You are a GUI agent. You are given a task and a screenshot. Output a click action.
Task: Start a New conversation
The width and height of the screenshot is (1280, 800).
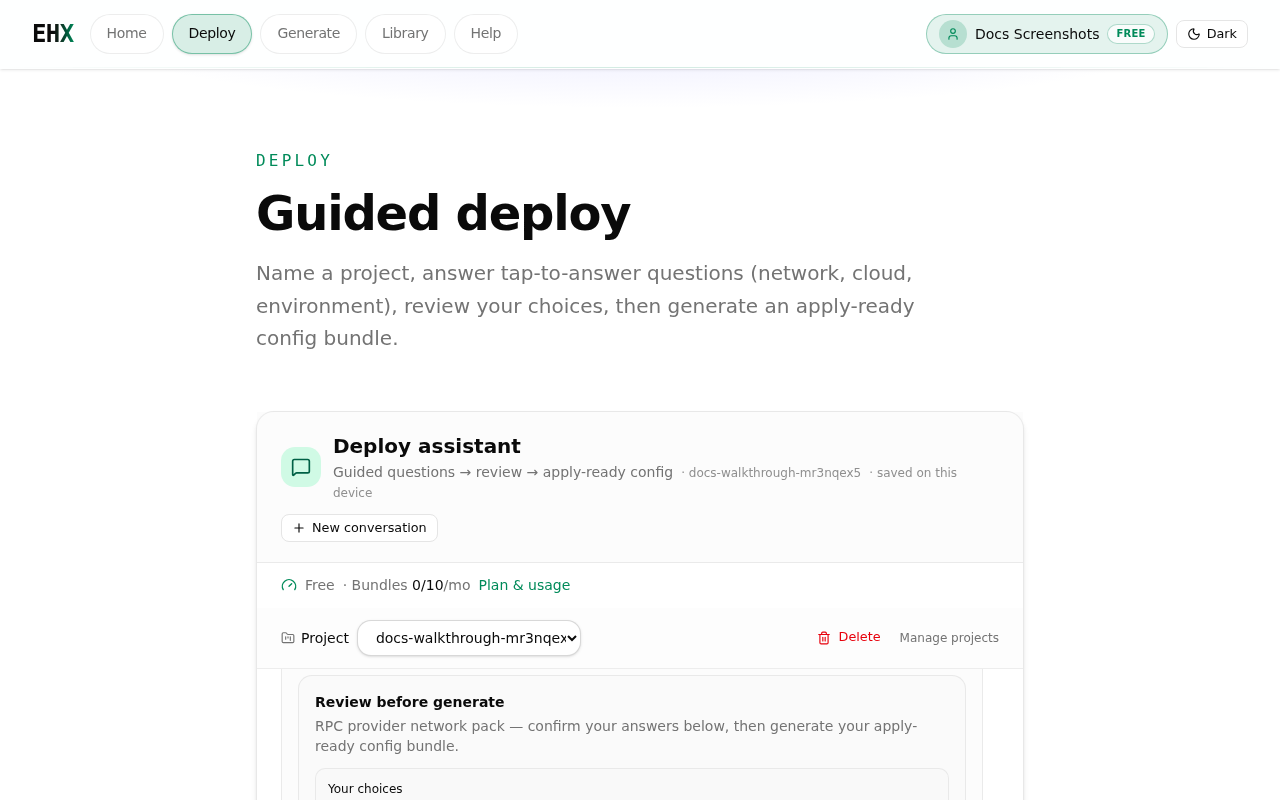pos(359,528)
